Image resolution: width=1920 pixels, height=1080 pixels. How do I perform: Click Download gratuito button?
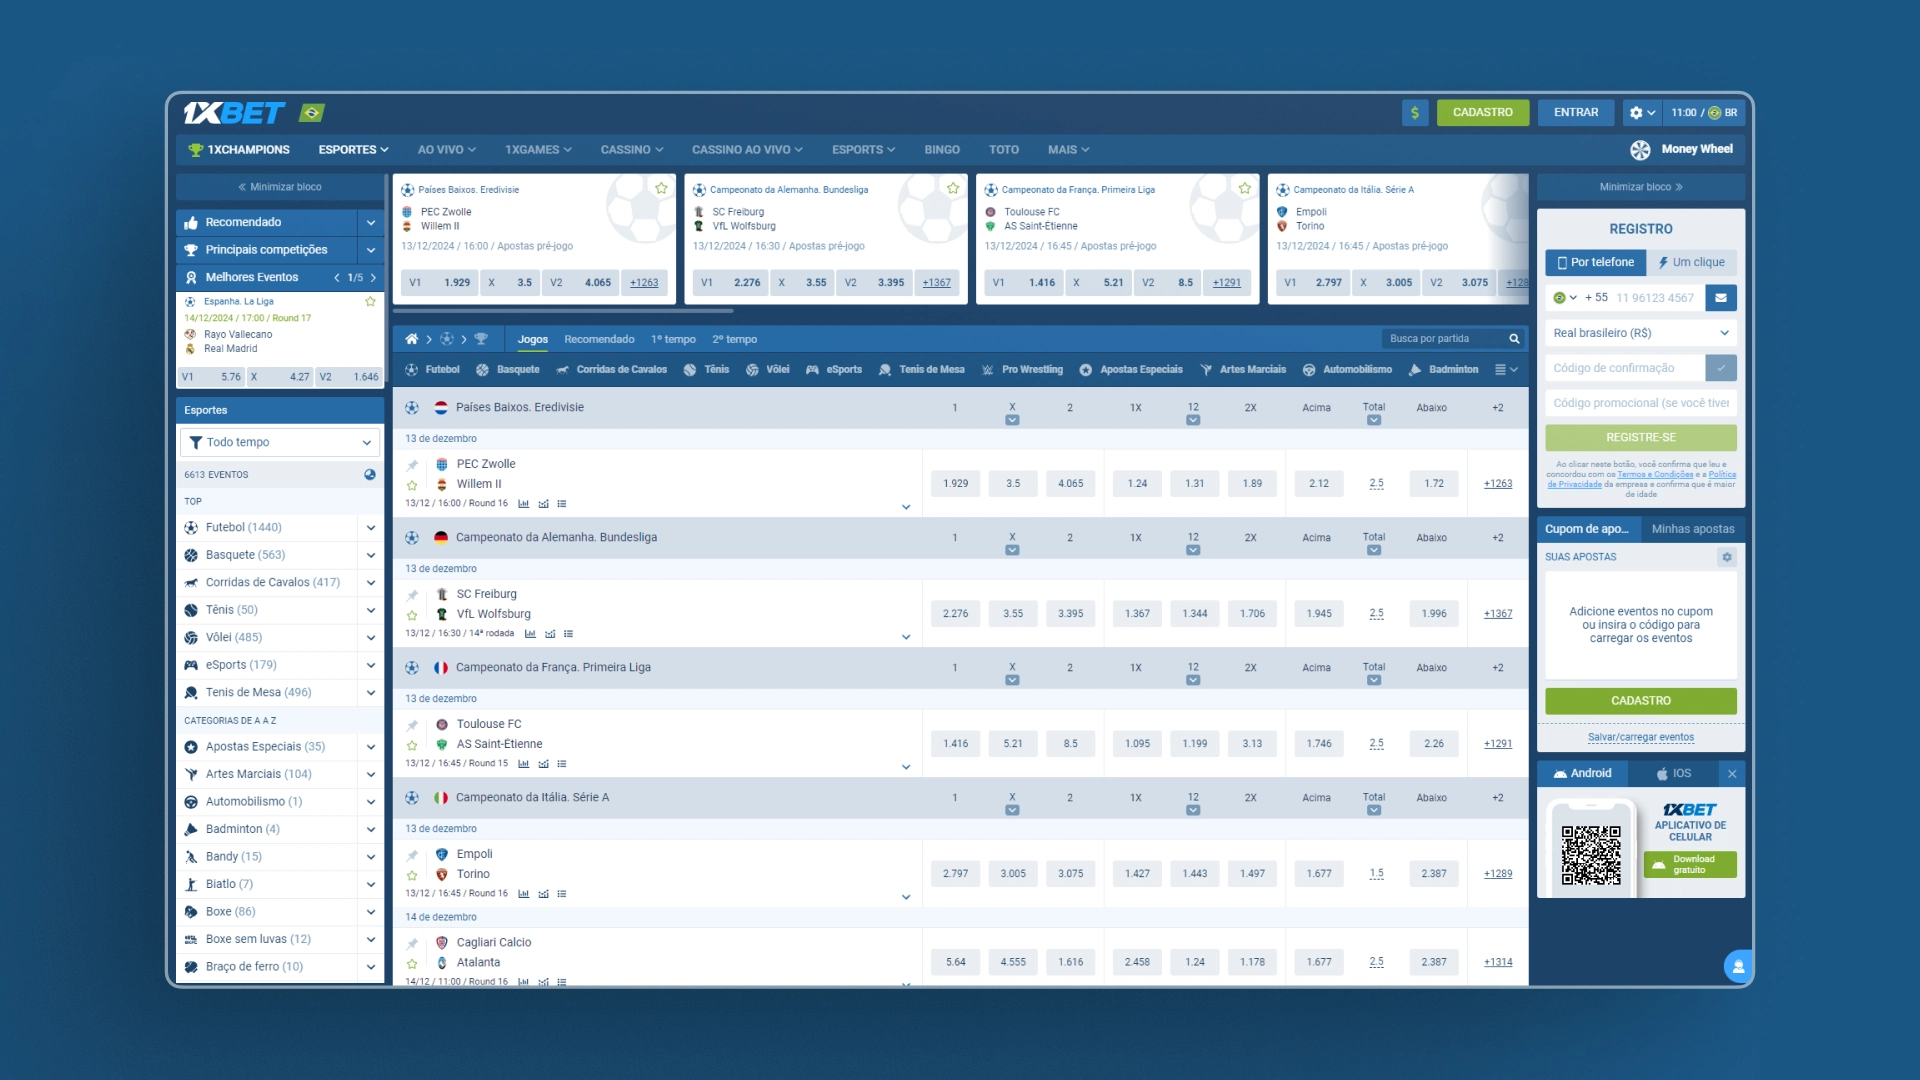click(1690, 865)
